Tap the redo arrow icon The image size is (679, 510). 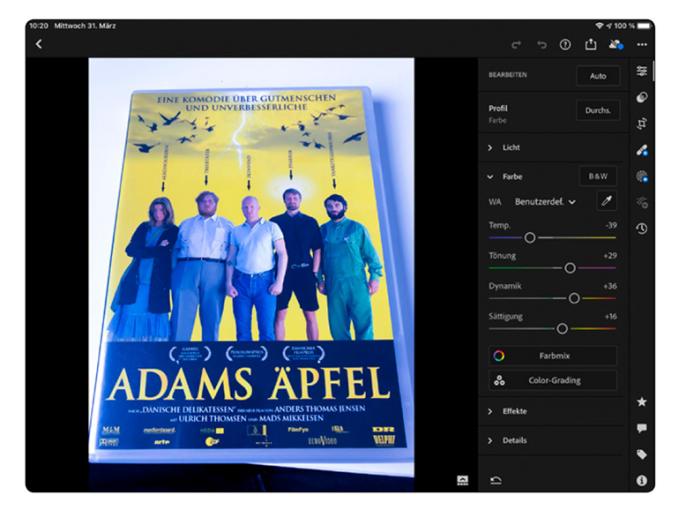[516, 45]
